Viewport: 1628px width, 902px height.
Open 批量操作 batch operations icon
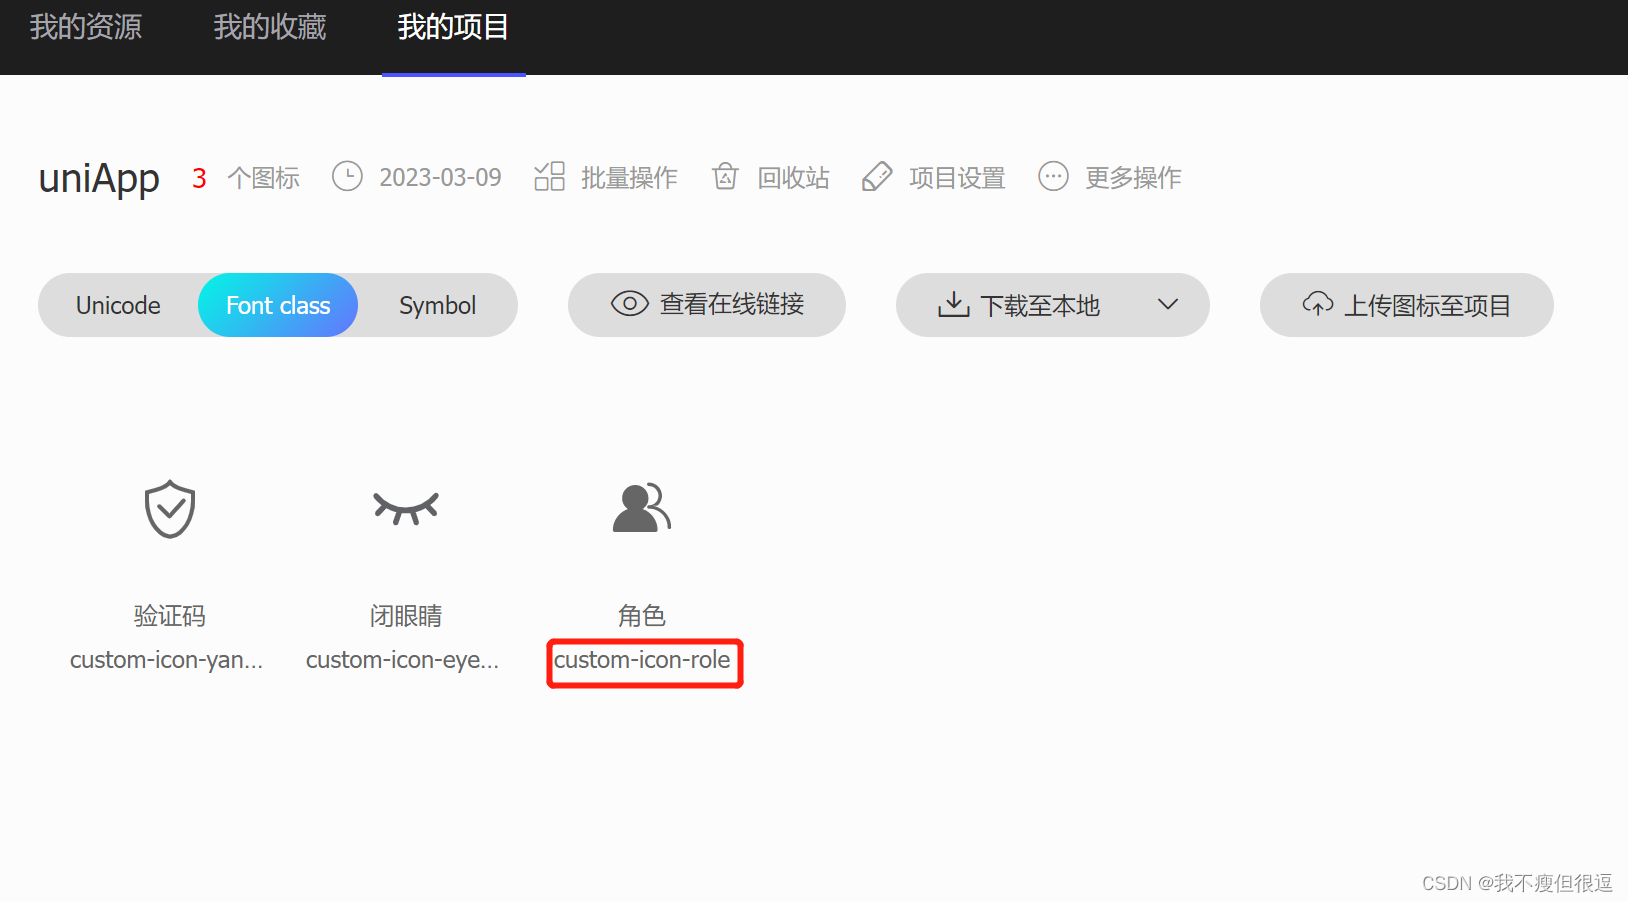point(549,177)
